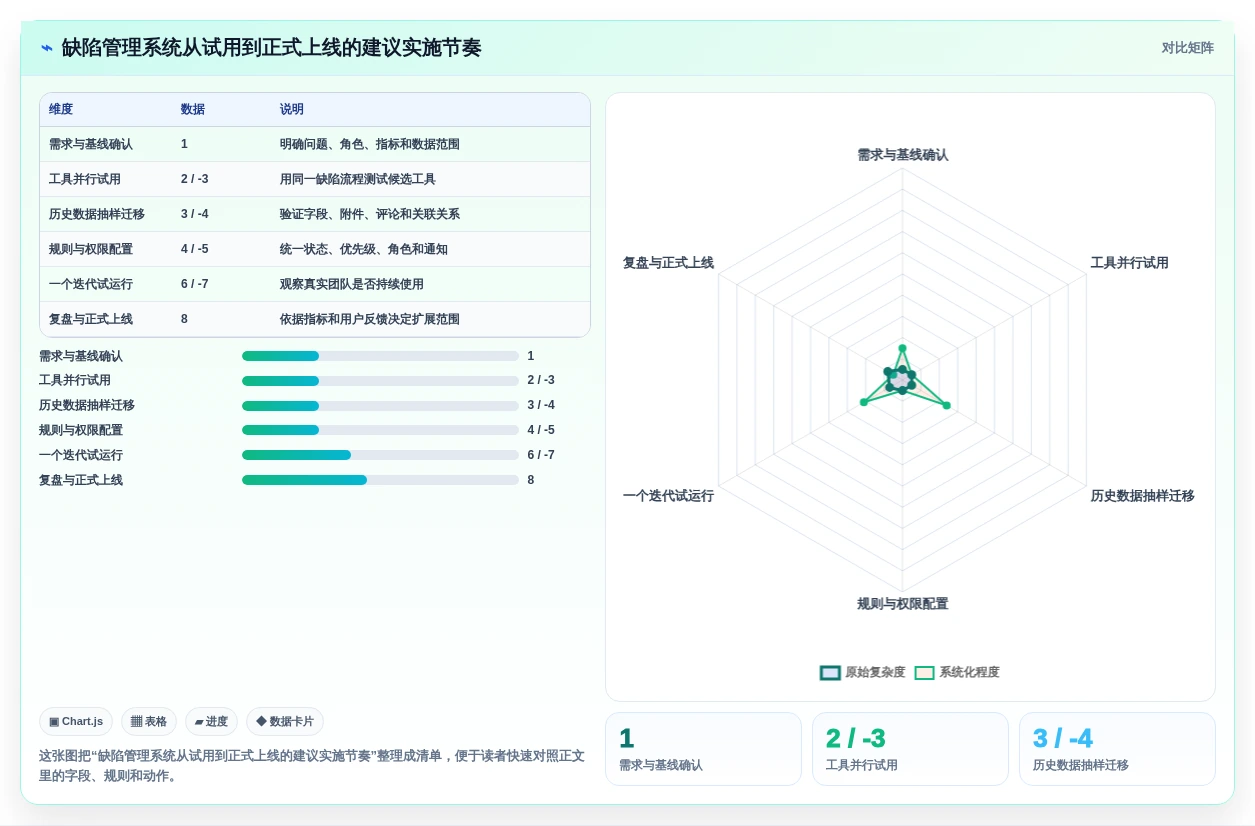
Task: Click radar axis label 复盘与正式上线
Action: click(668, 263)
